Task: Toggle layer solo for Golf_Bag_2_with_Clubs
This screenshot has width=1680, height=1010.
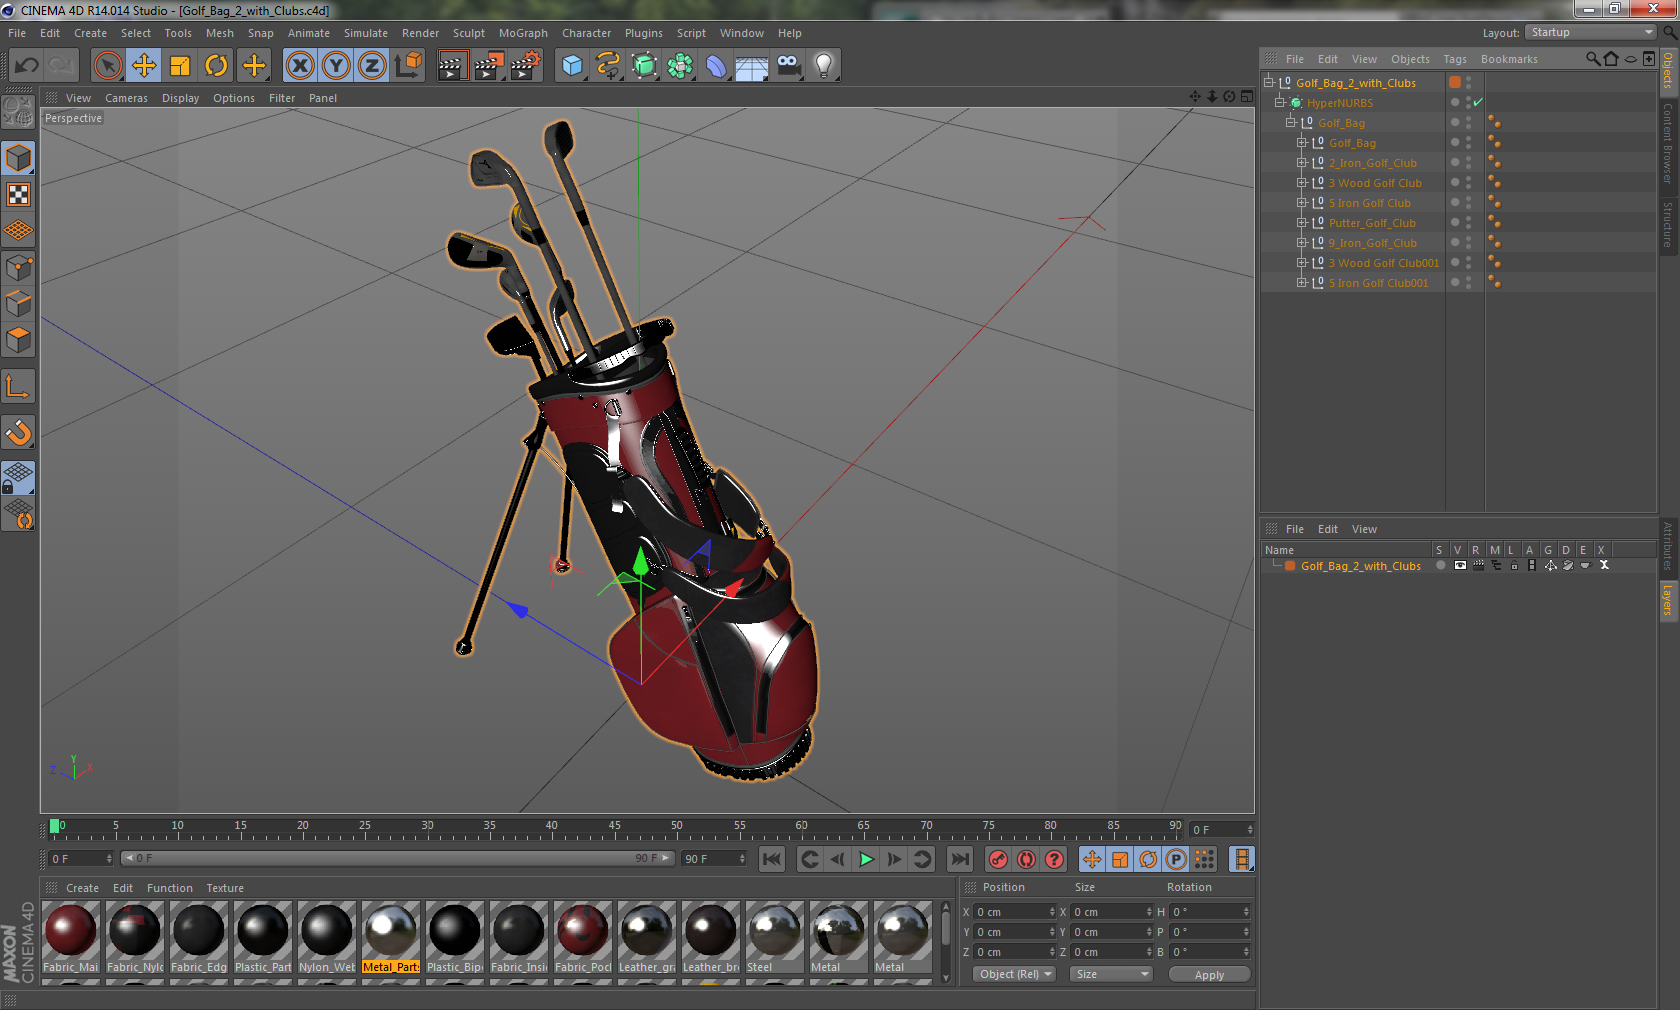Action: click(x=1440, y=565)
